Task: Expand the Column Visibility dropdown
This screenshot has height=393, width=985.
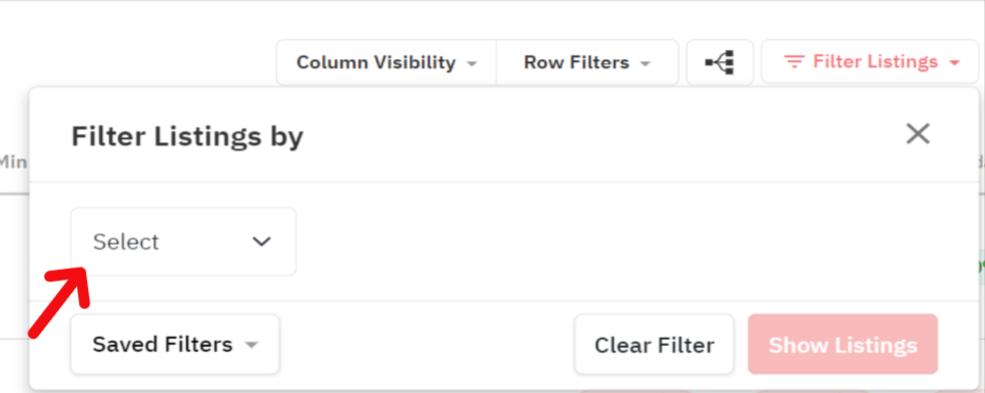Action: pos(386,62)
